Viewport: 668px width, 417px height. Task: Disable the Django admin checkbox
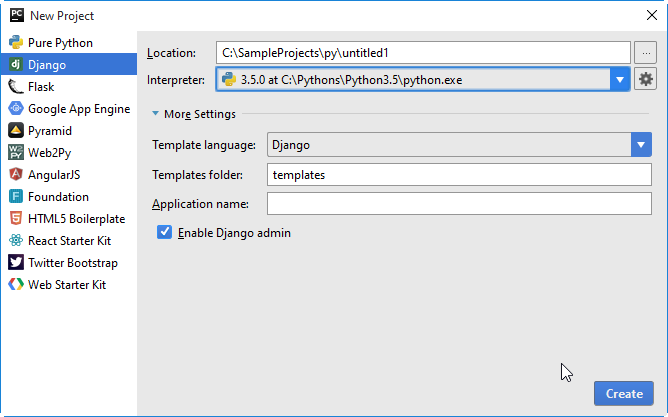(165, 233)
